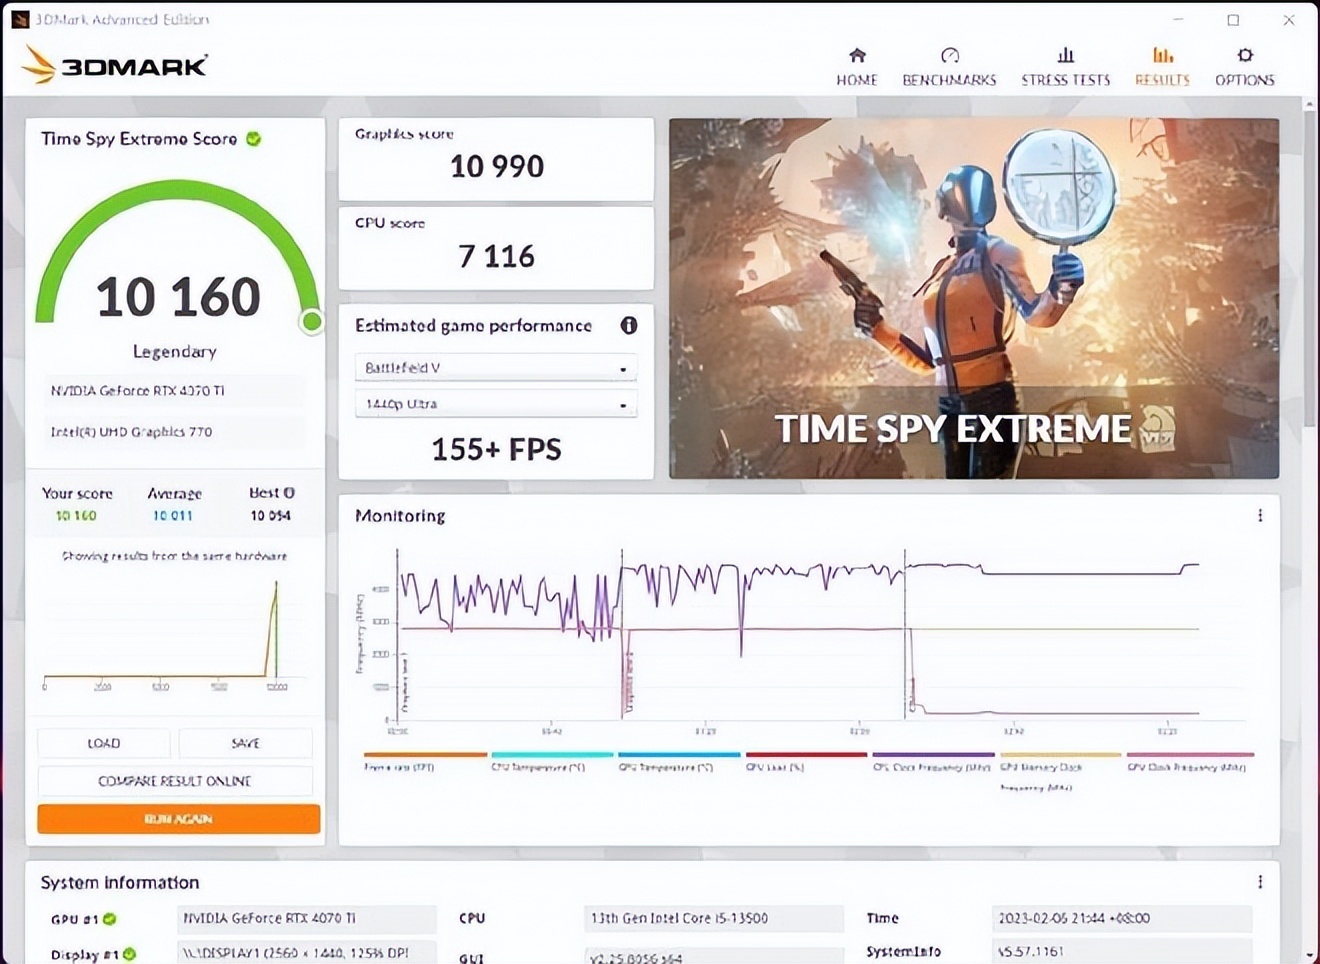
Task: Click the Time Spy Extreme banner image
Action: [974, 298]
